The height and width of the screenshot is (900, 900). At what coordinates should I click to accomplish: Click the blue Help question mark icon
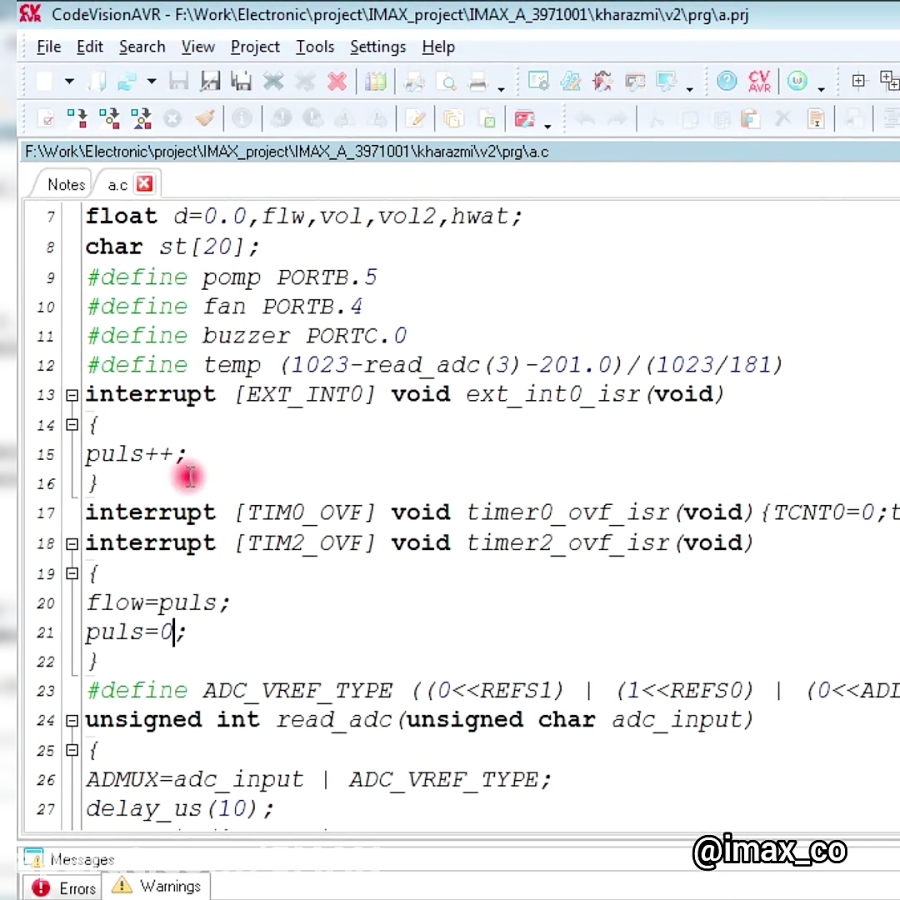click(727, 82)
